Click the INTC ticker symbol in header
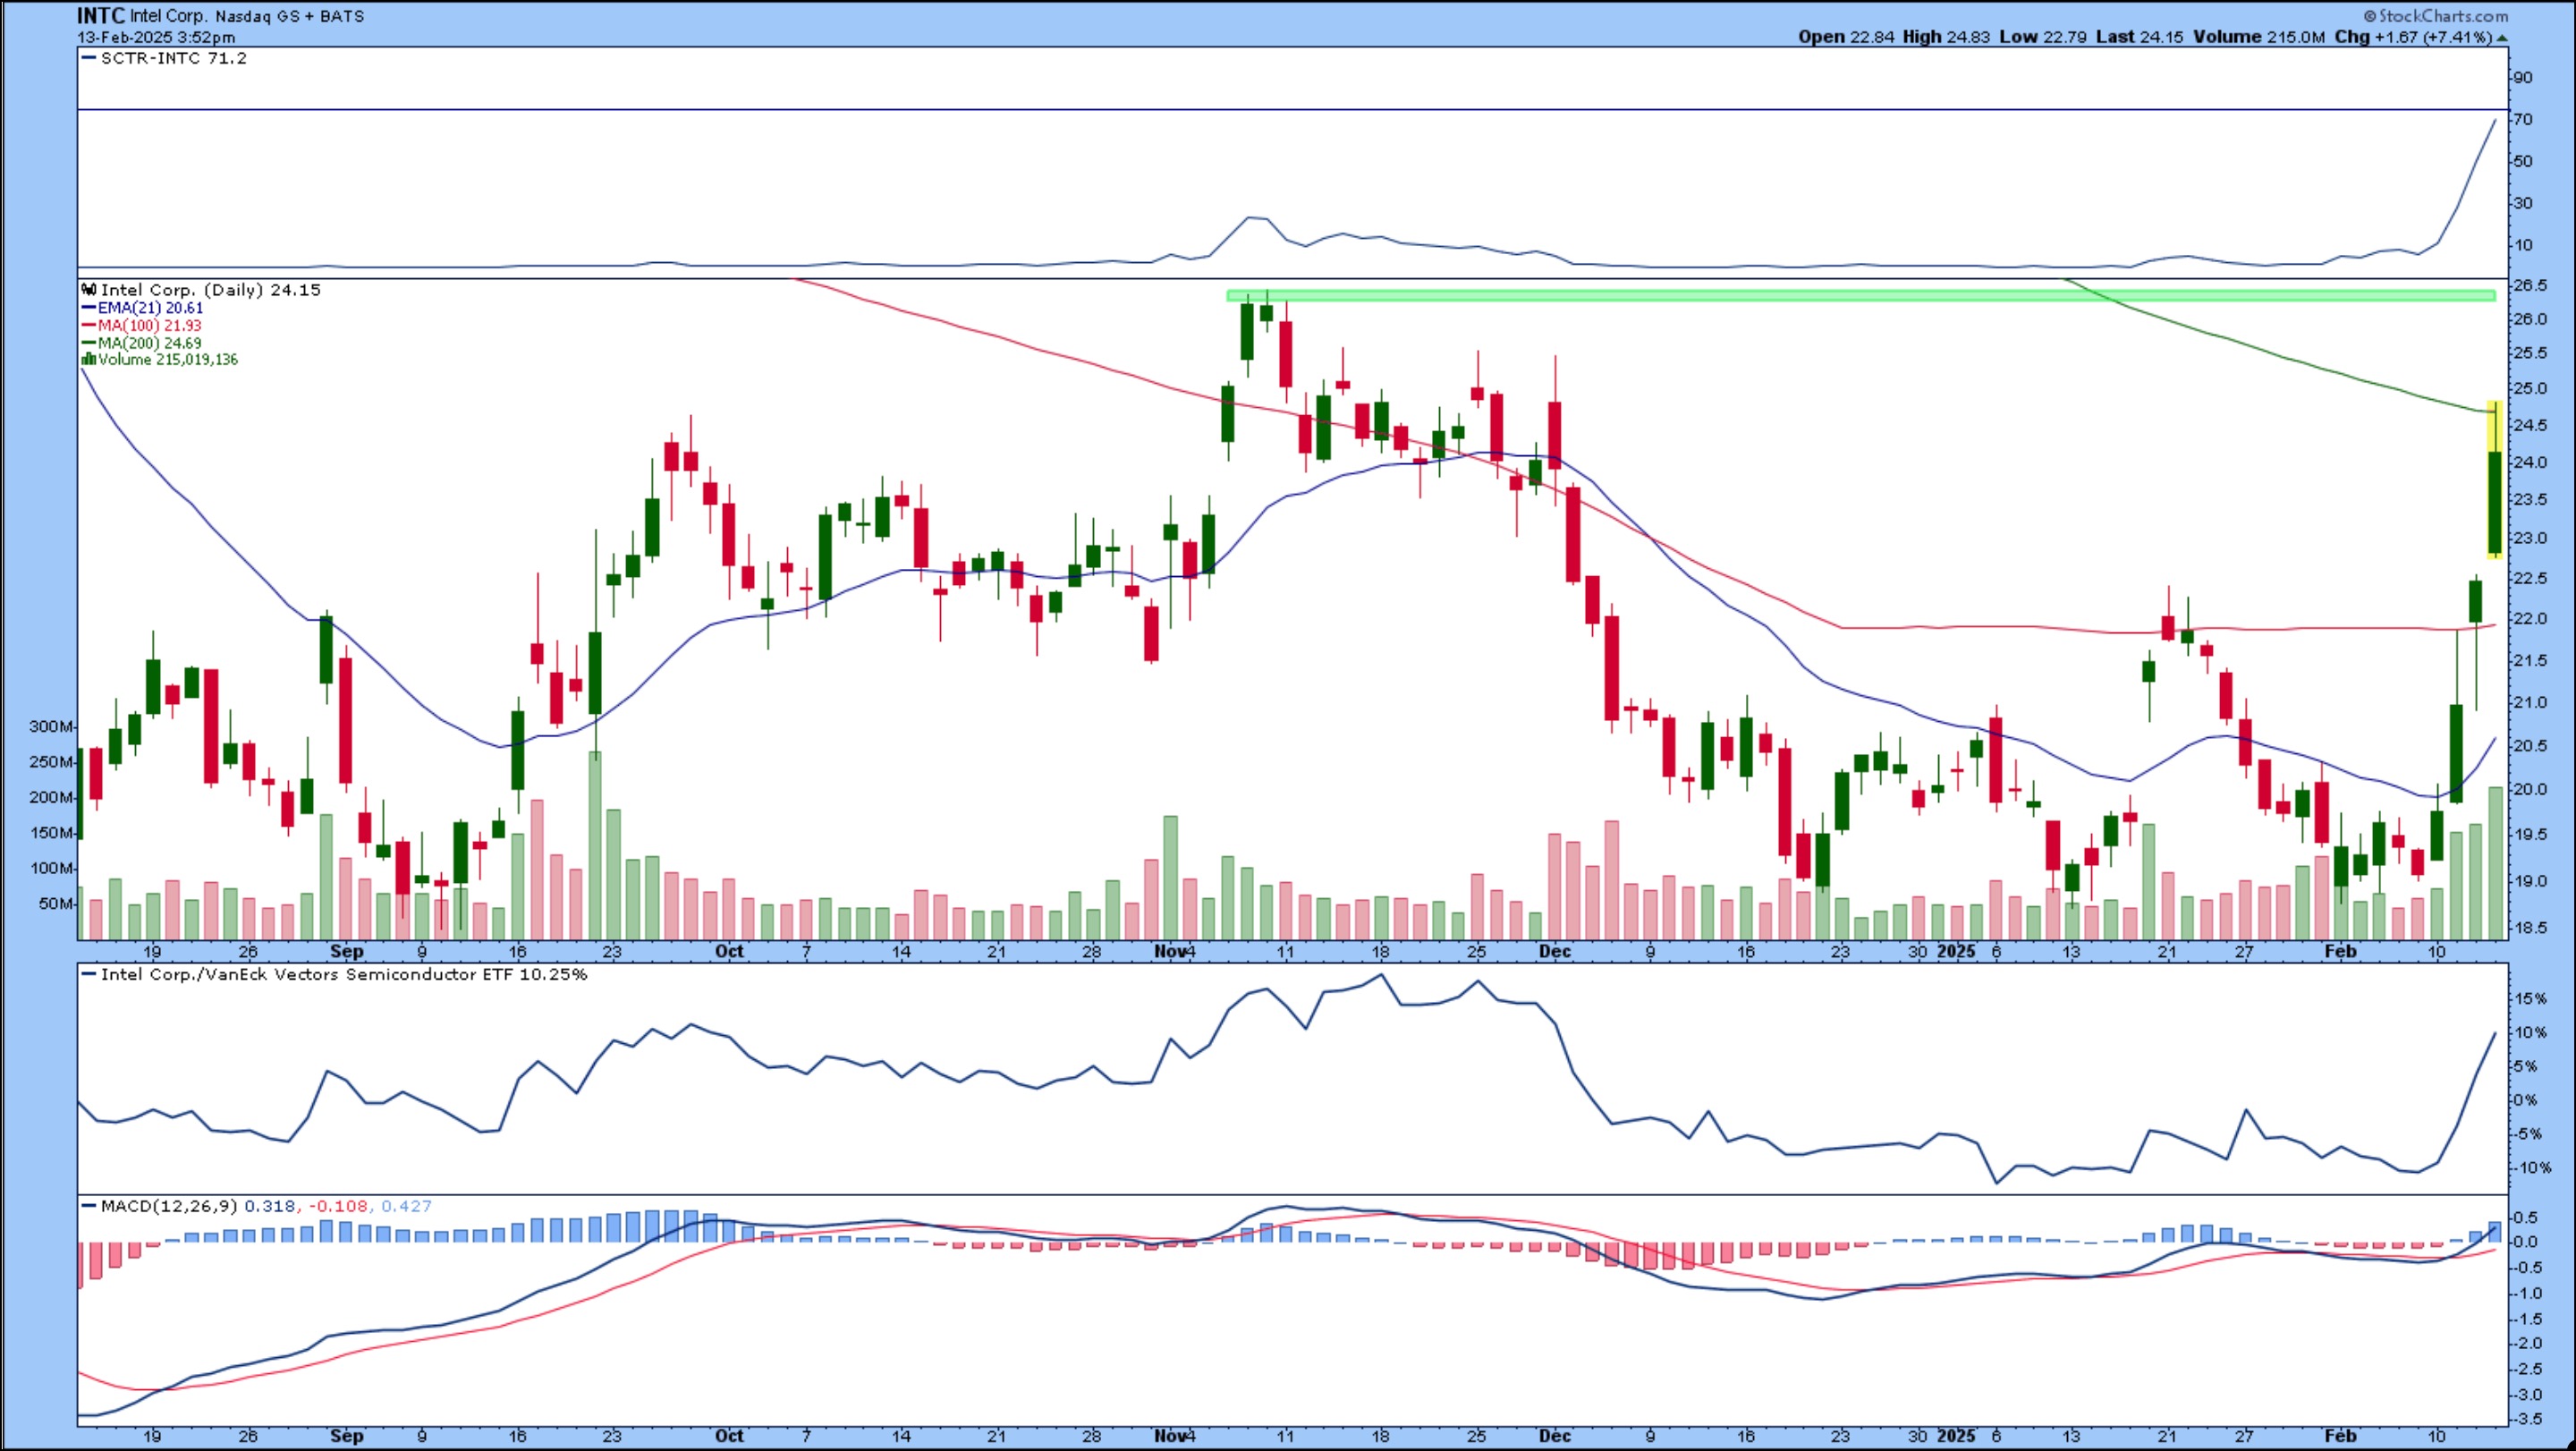Viewport: 2576px width, 1451px height. (x=101, y=16)
